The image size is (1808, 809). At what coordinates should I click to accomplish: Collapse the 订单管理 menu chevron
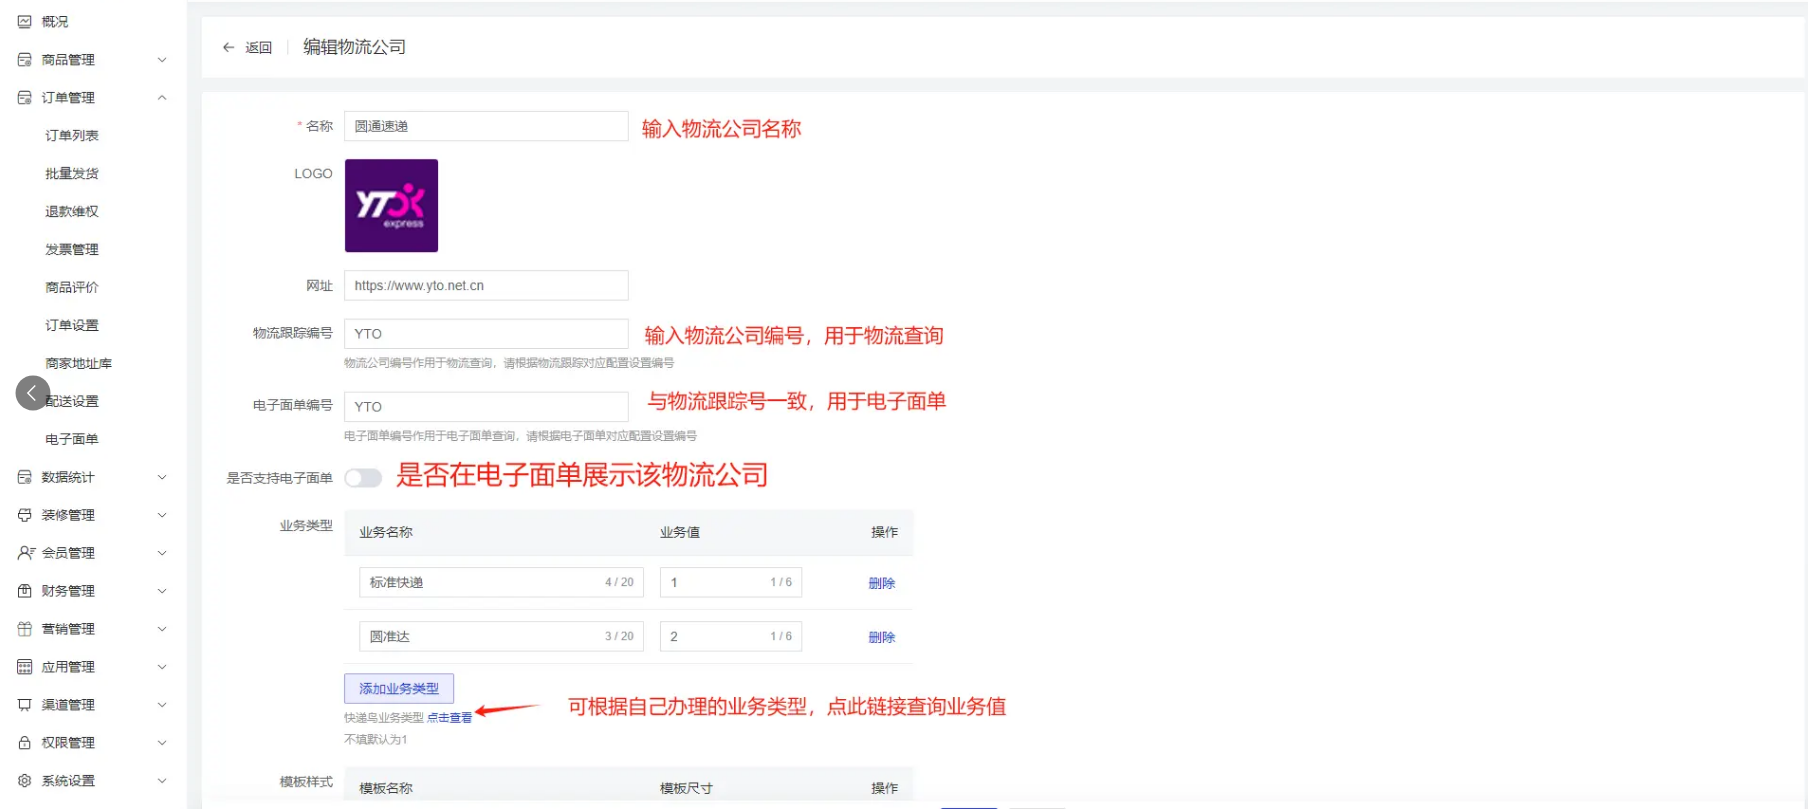coord(162,98)
